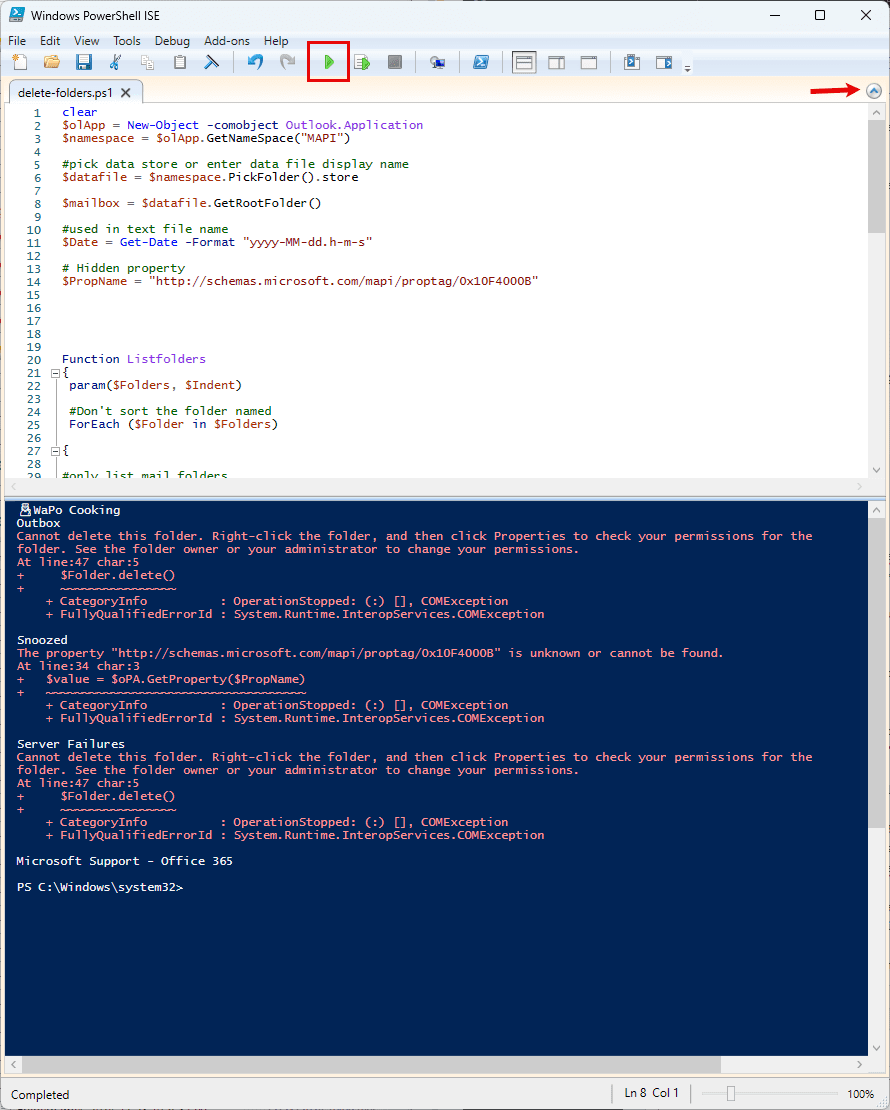Image resolution: width=890 pixels, height=1110 pixels.
Task: Click the Open script folder icon
Action: tap(52, 62)
